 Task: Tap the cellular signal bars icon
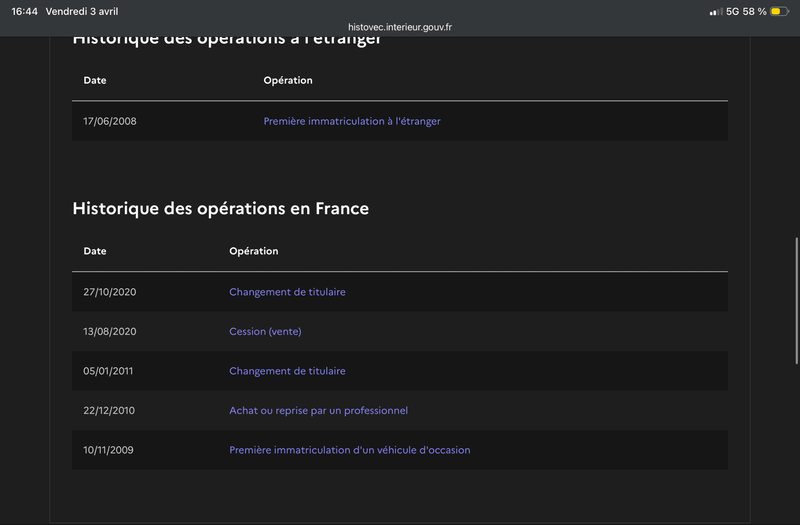click(x=715, y=11)
